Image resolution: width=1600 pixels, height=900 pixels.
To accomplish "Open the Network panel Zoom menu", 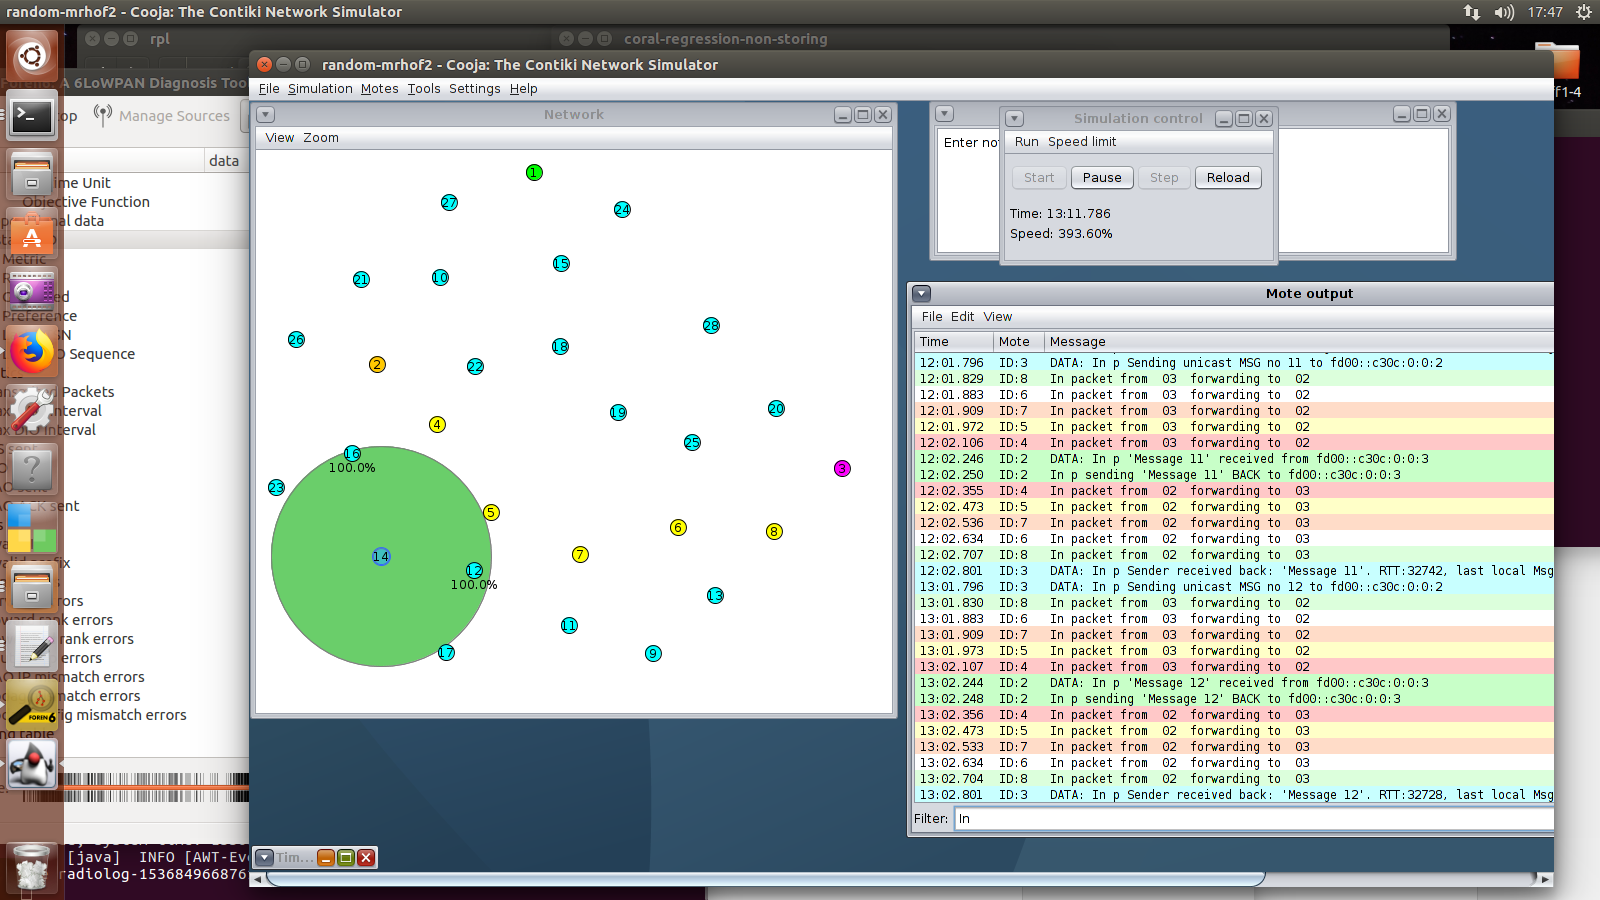I will point(321,138).
